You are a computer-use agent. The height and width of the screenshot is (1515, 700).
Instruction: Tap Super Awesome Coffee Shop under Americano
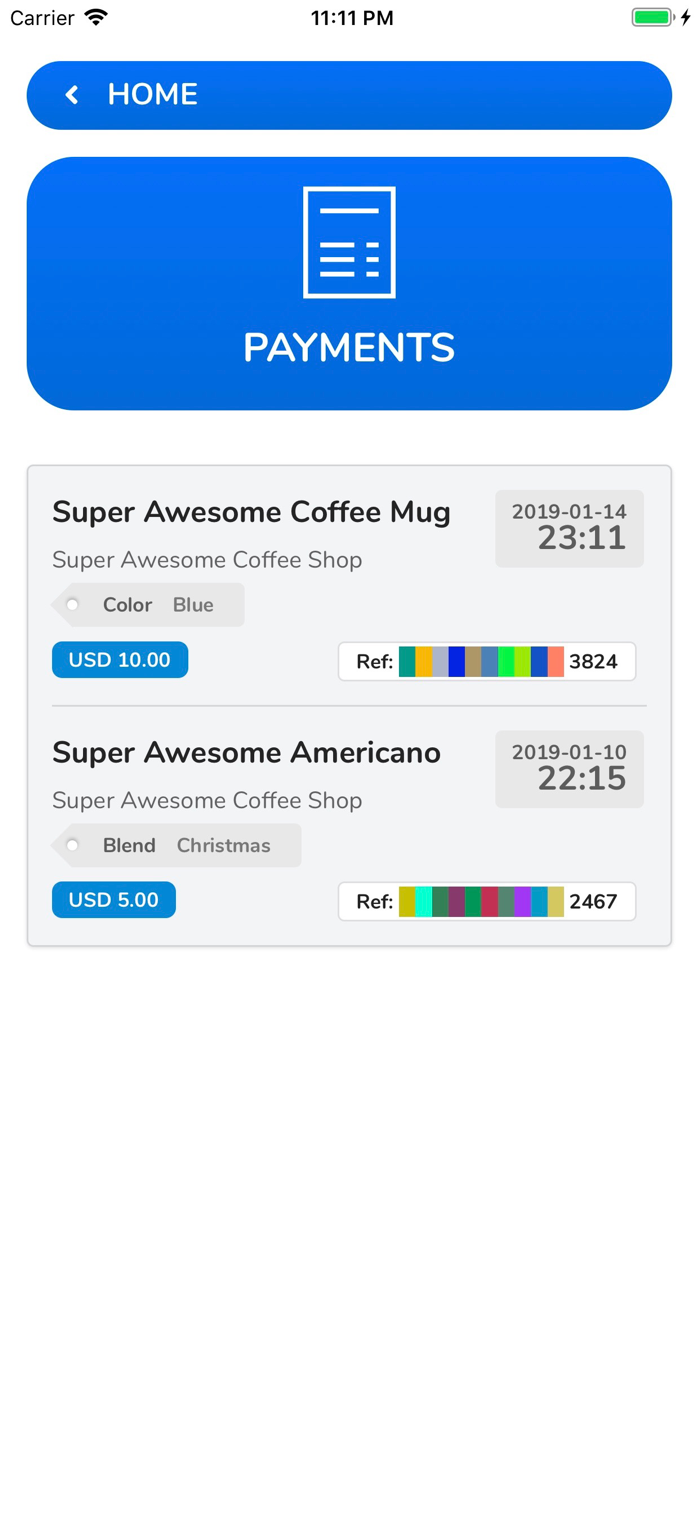click(207, 800)
